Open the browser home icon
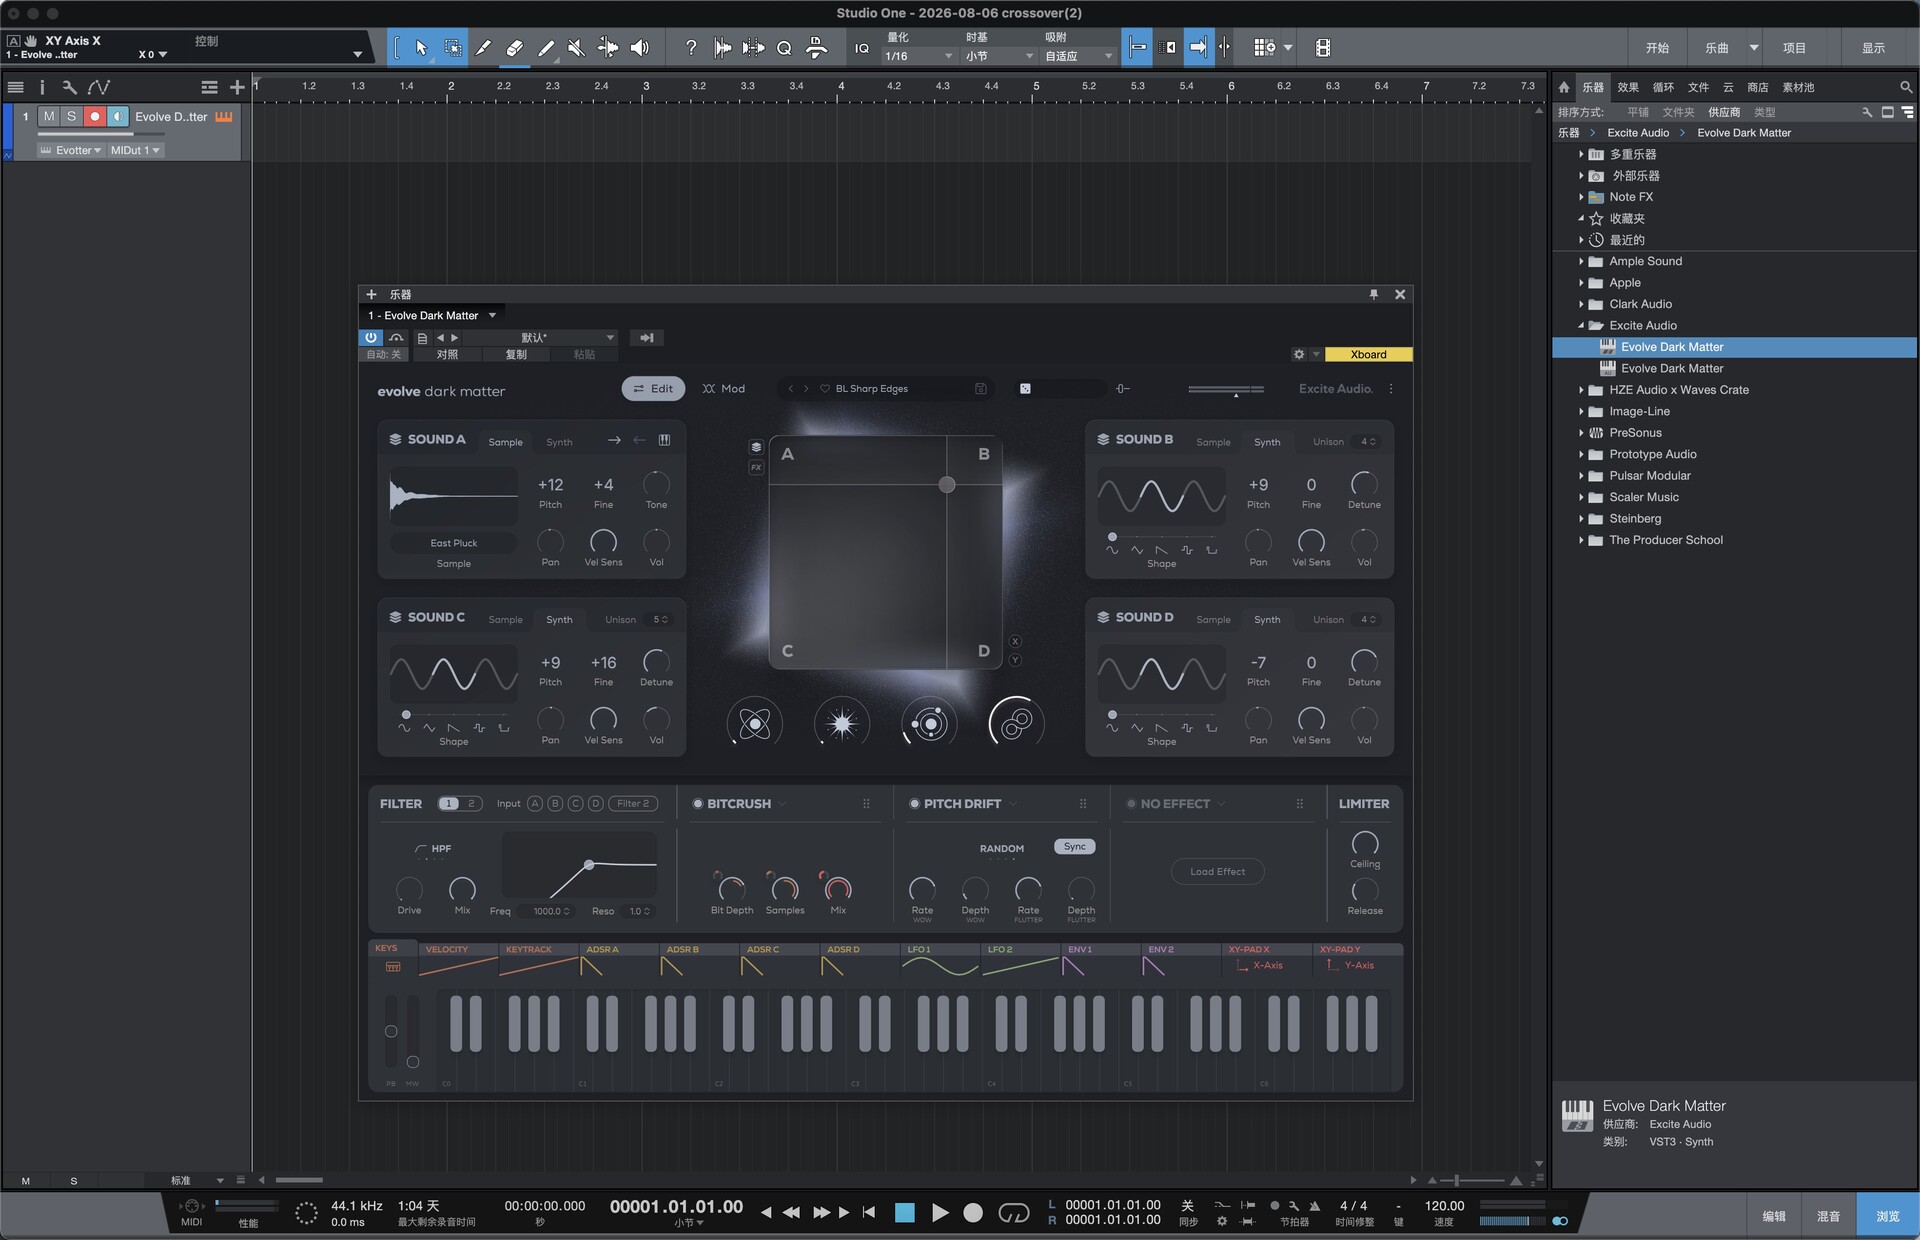Screen dimensions: 1920x1240 coord(1564,87)
